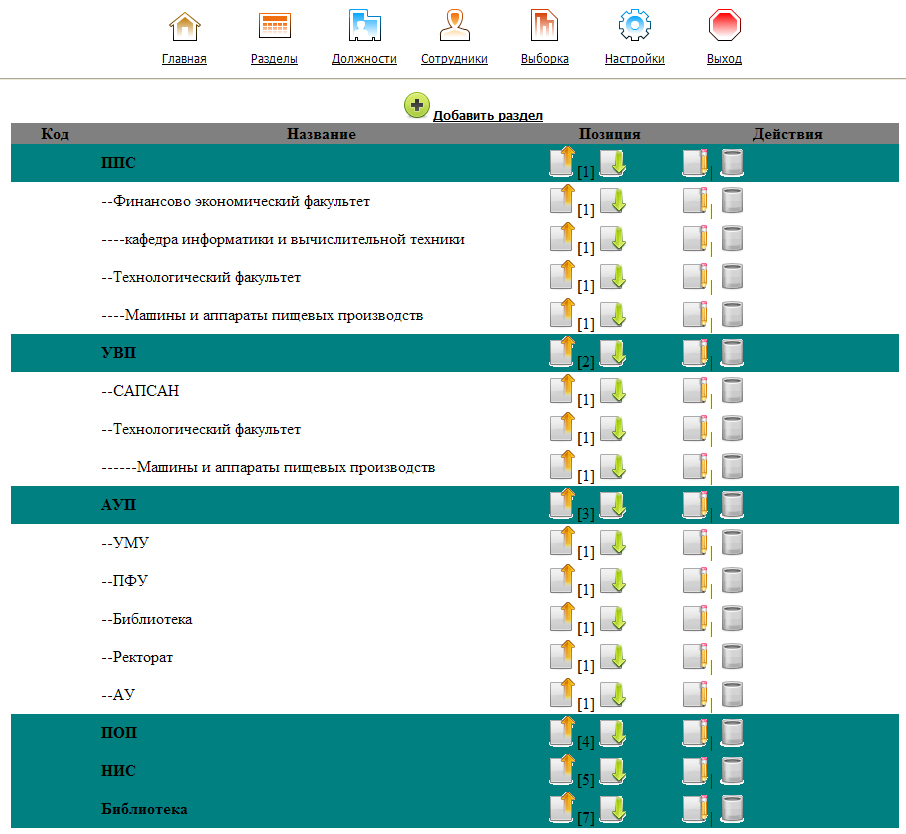Screen dimensions: 906x834
Task: Move the АУП section down
Action: 612,505
